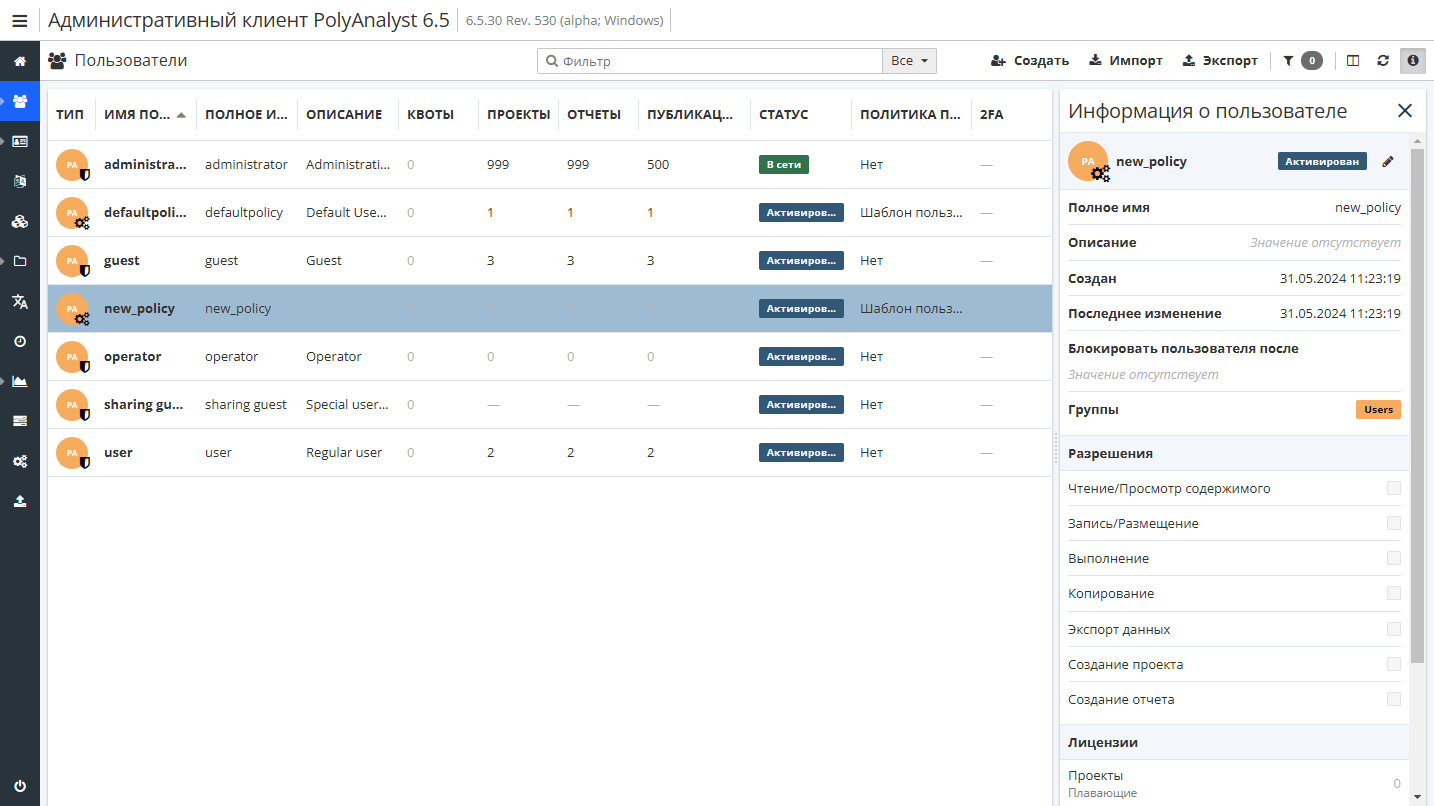Open the server sidebar icon
The width and height of the screenshot is (1434, 806).
(x=20, y=421)
